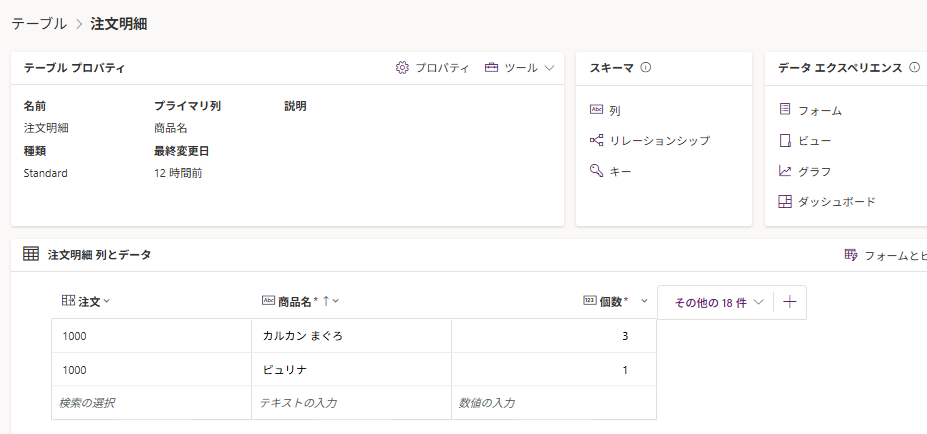Click the number input cell for 個数
Screen dimensions: 927x434
tap(553, 403)
